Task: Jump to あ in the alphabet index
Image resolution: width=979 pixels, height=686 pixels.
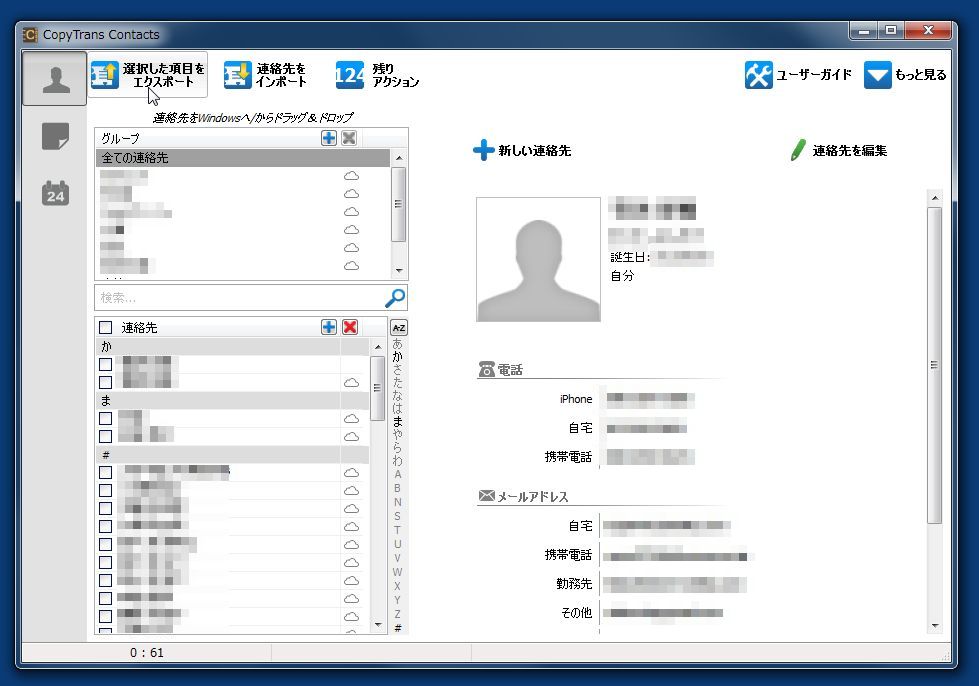Action: coord(398,344)
